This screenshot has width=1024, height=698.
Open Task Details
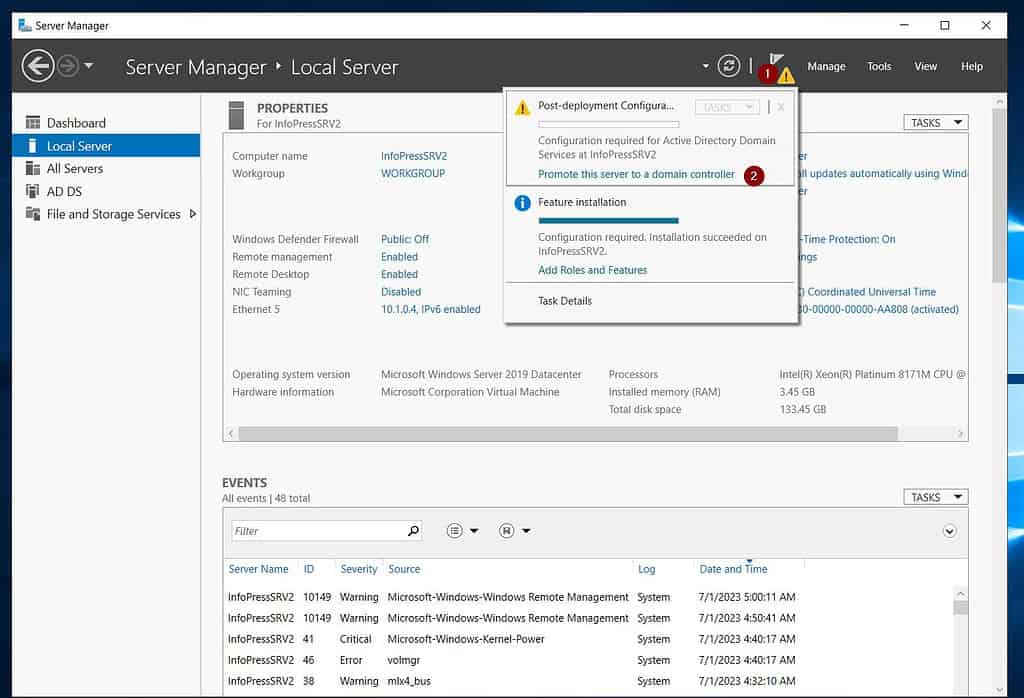point(564,301)
